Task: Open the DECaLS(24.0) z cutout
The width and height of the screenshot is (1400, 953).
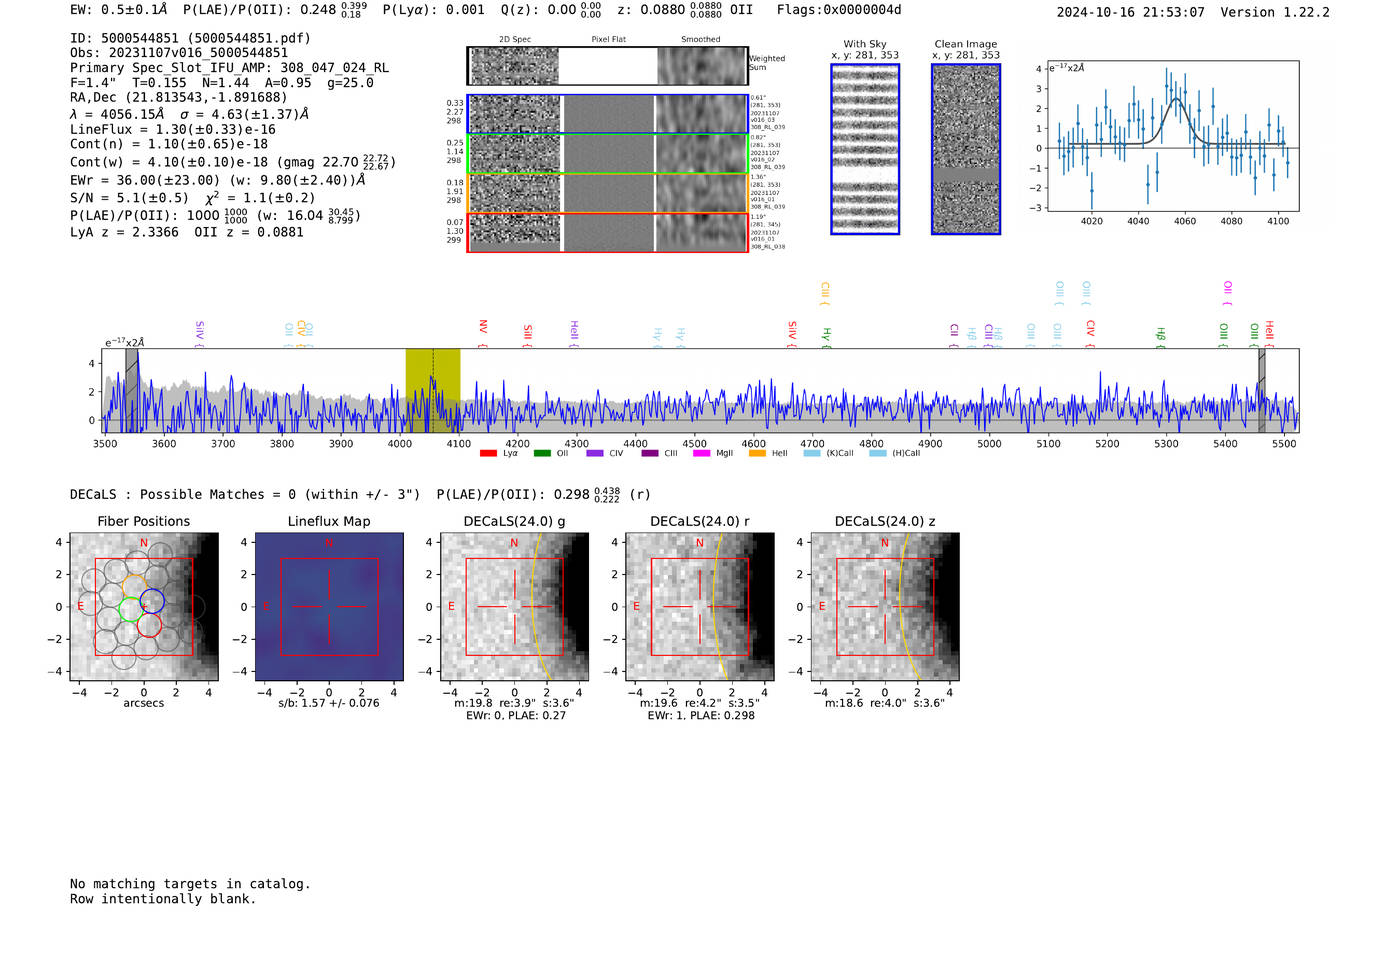Action: (884, 607)
